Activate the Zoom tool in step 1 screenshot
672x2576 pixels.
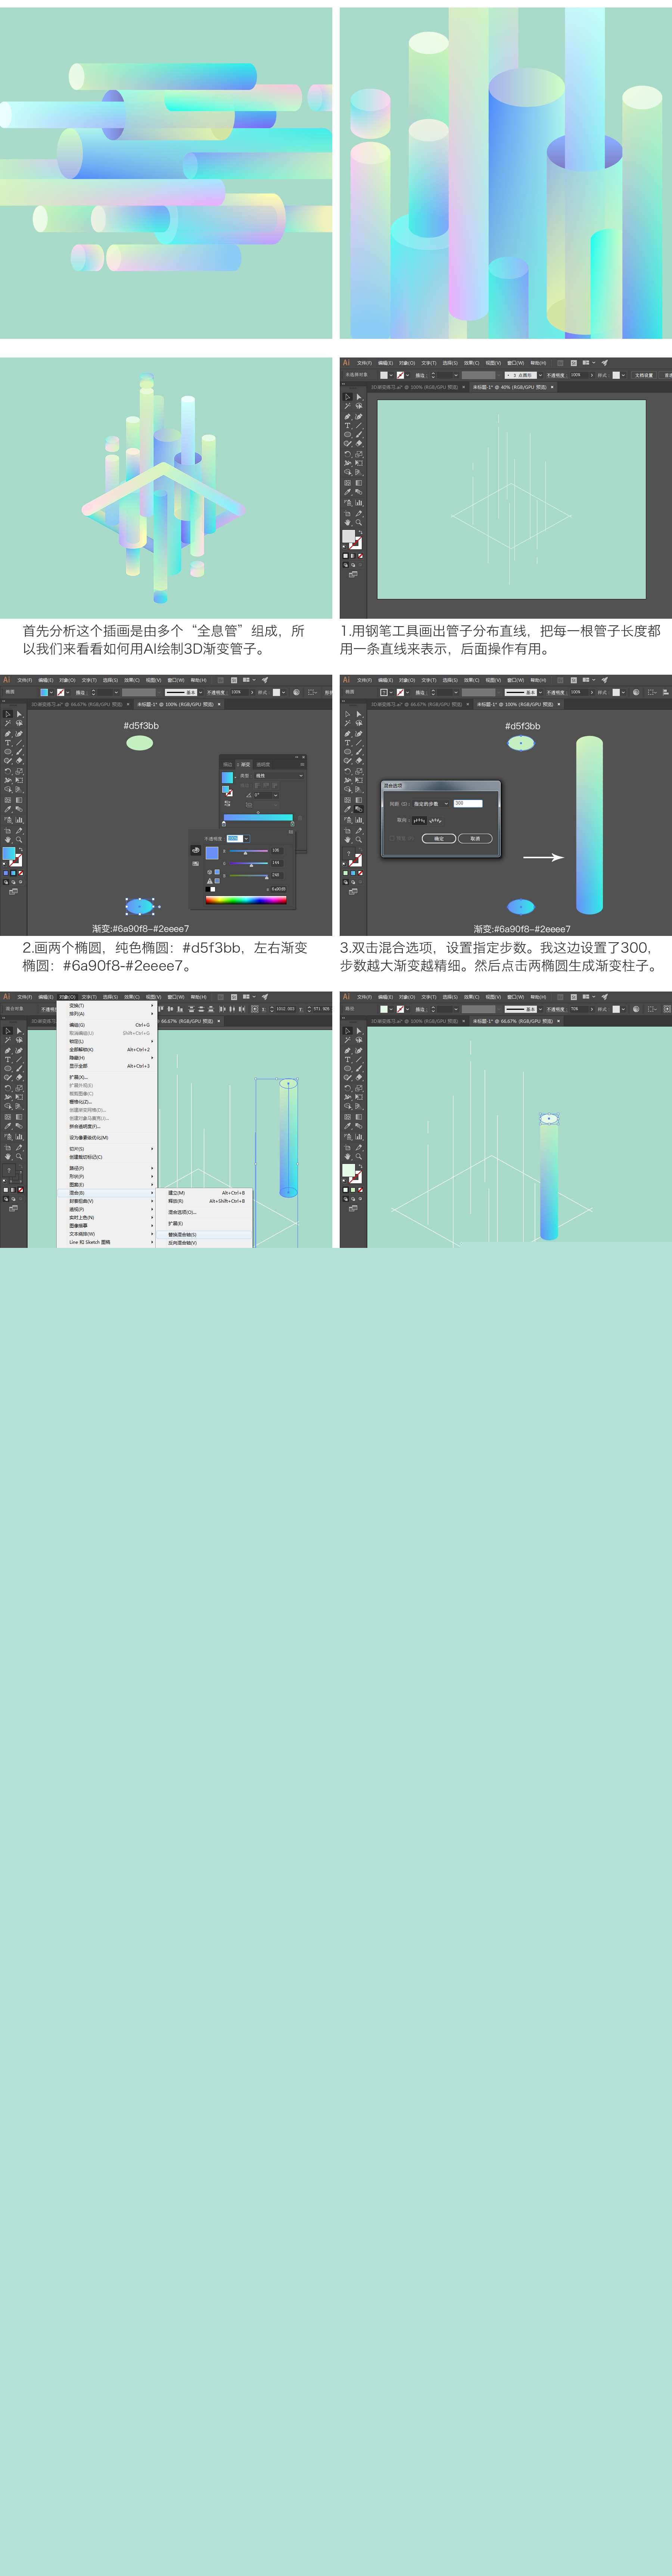coord(359,522)
